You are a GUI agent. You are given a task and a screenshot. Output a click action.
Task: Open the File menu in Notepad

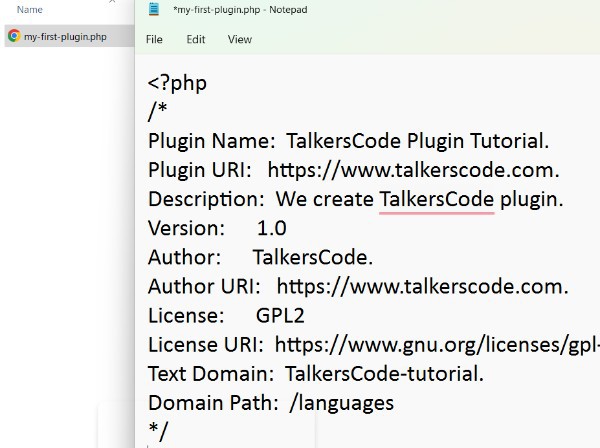click(154, 39)
